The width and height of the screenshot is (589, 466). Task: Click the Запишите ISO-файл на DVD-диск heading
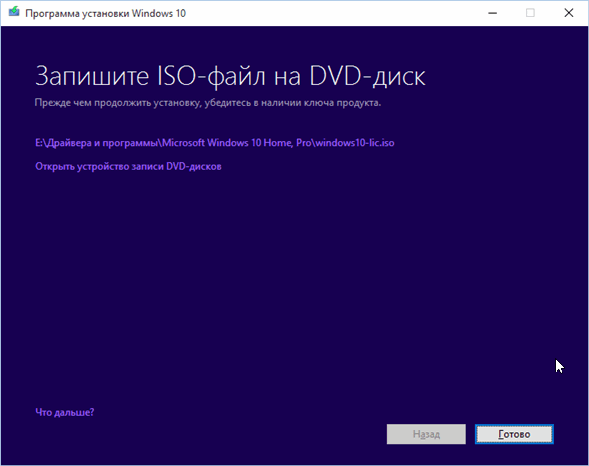[230, 76]
